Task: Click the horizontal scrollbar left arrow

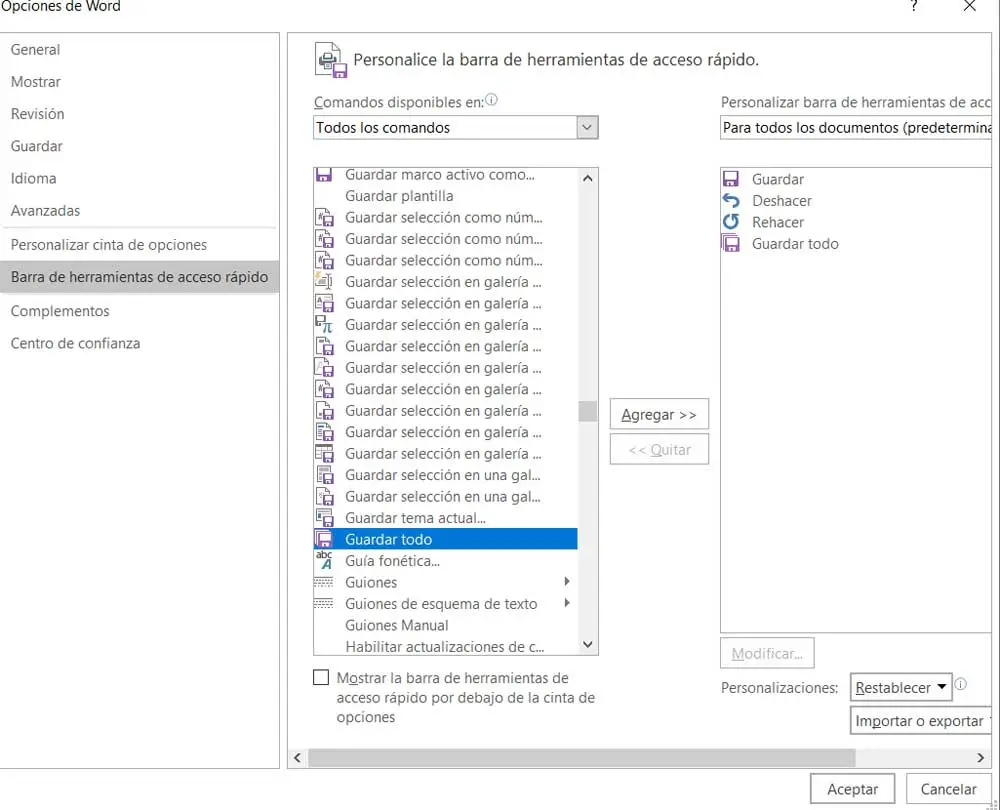Action: click(x=297, y=758)
